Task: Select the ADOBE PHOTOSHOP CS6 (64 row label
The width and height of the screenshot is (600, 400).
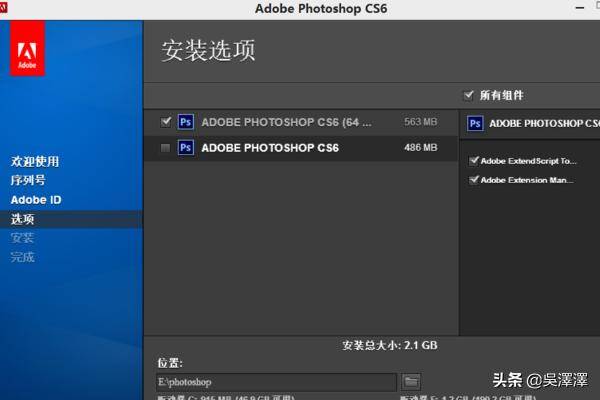Action: tap(286, 122)
